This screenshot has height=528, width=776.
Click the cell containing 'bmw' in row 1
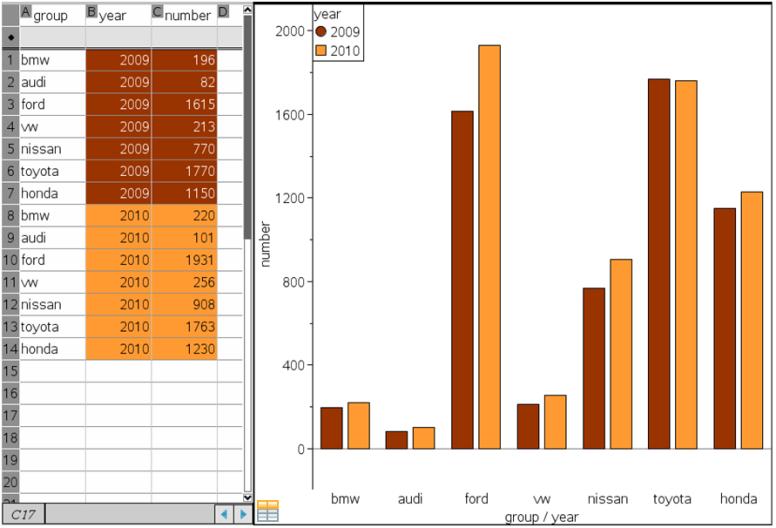(52, 60)
